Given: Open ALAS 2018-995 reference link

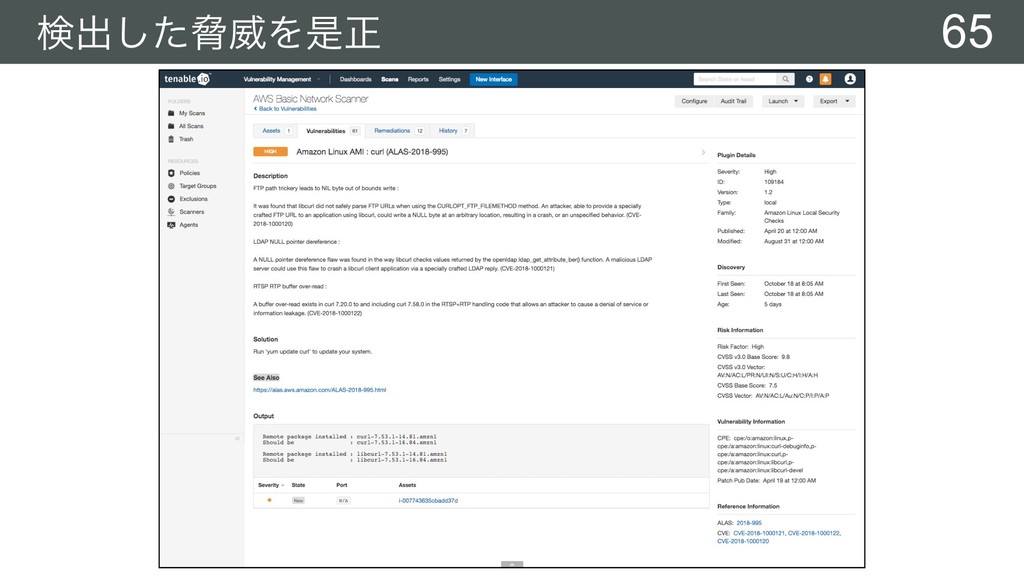Looking at the screenshot, I should click(x=749, y=523).
